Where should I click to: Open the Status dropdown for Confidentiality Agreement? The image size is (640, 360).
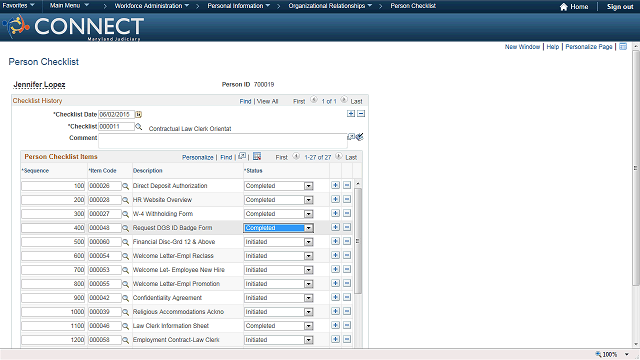[309, 298]
